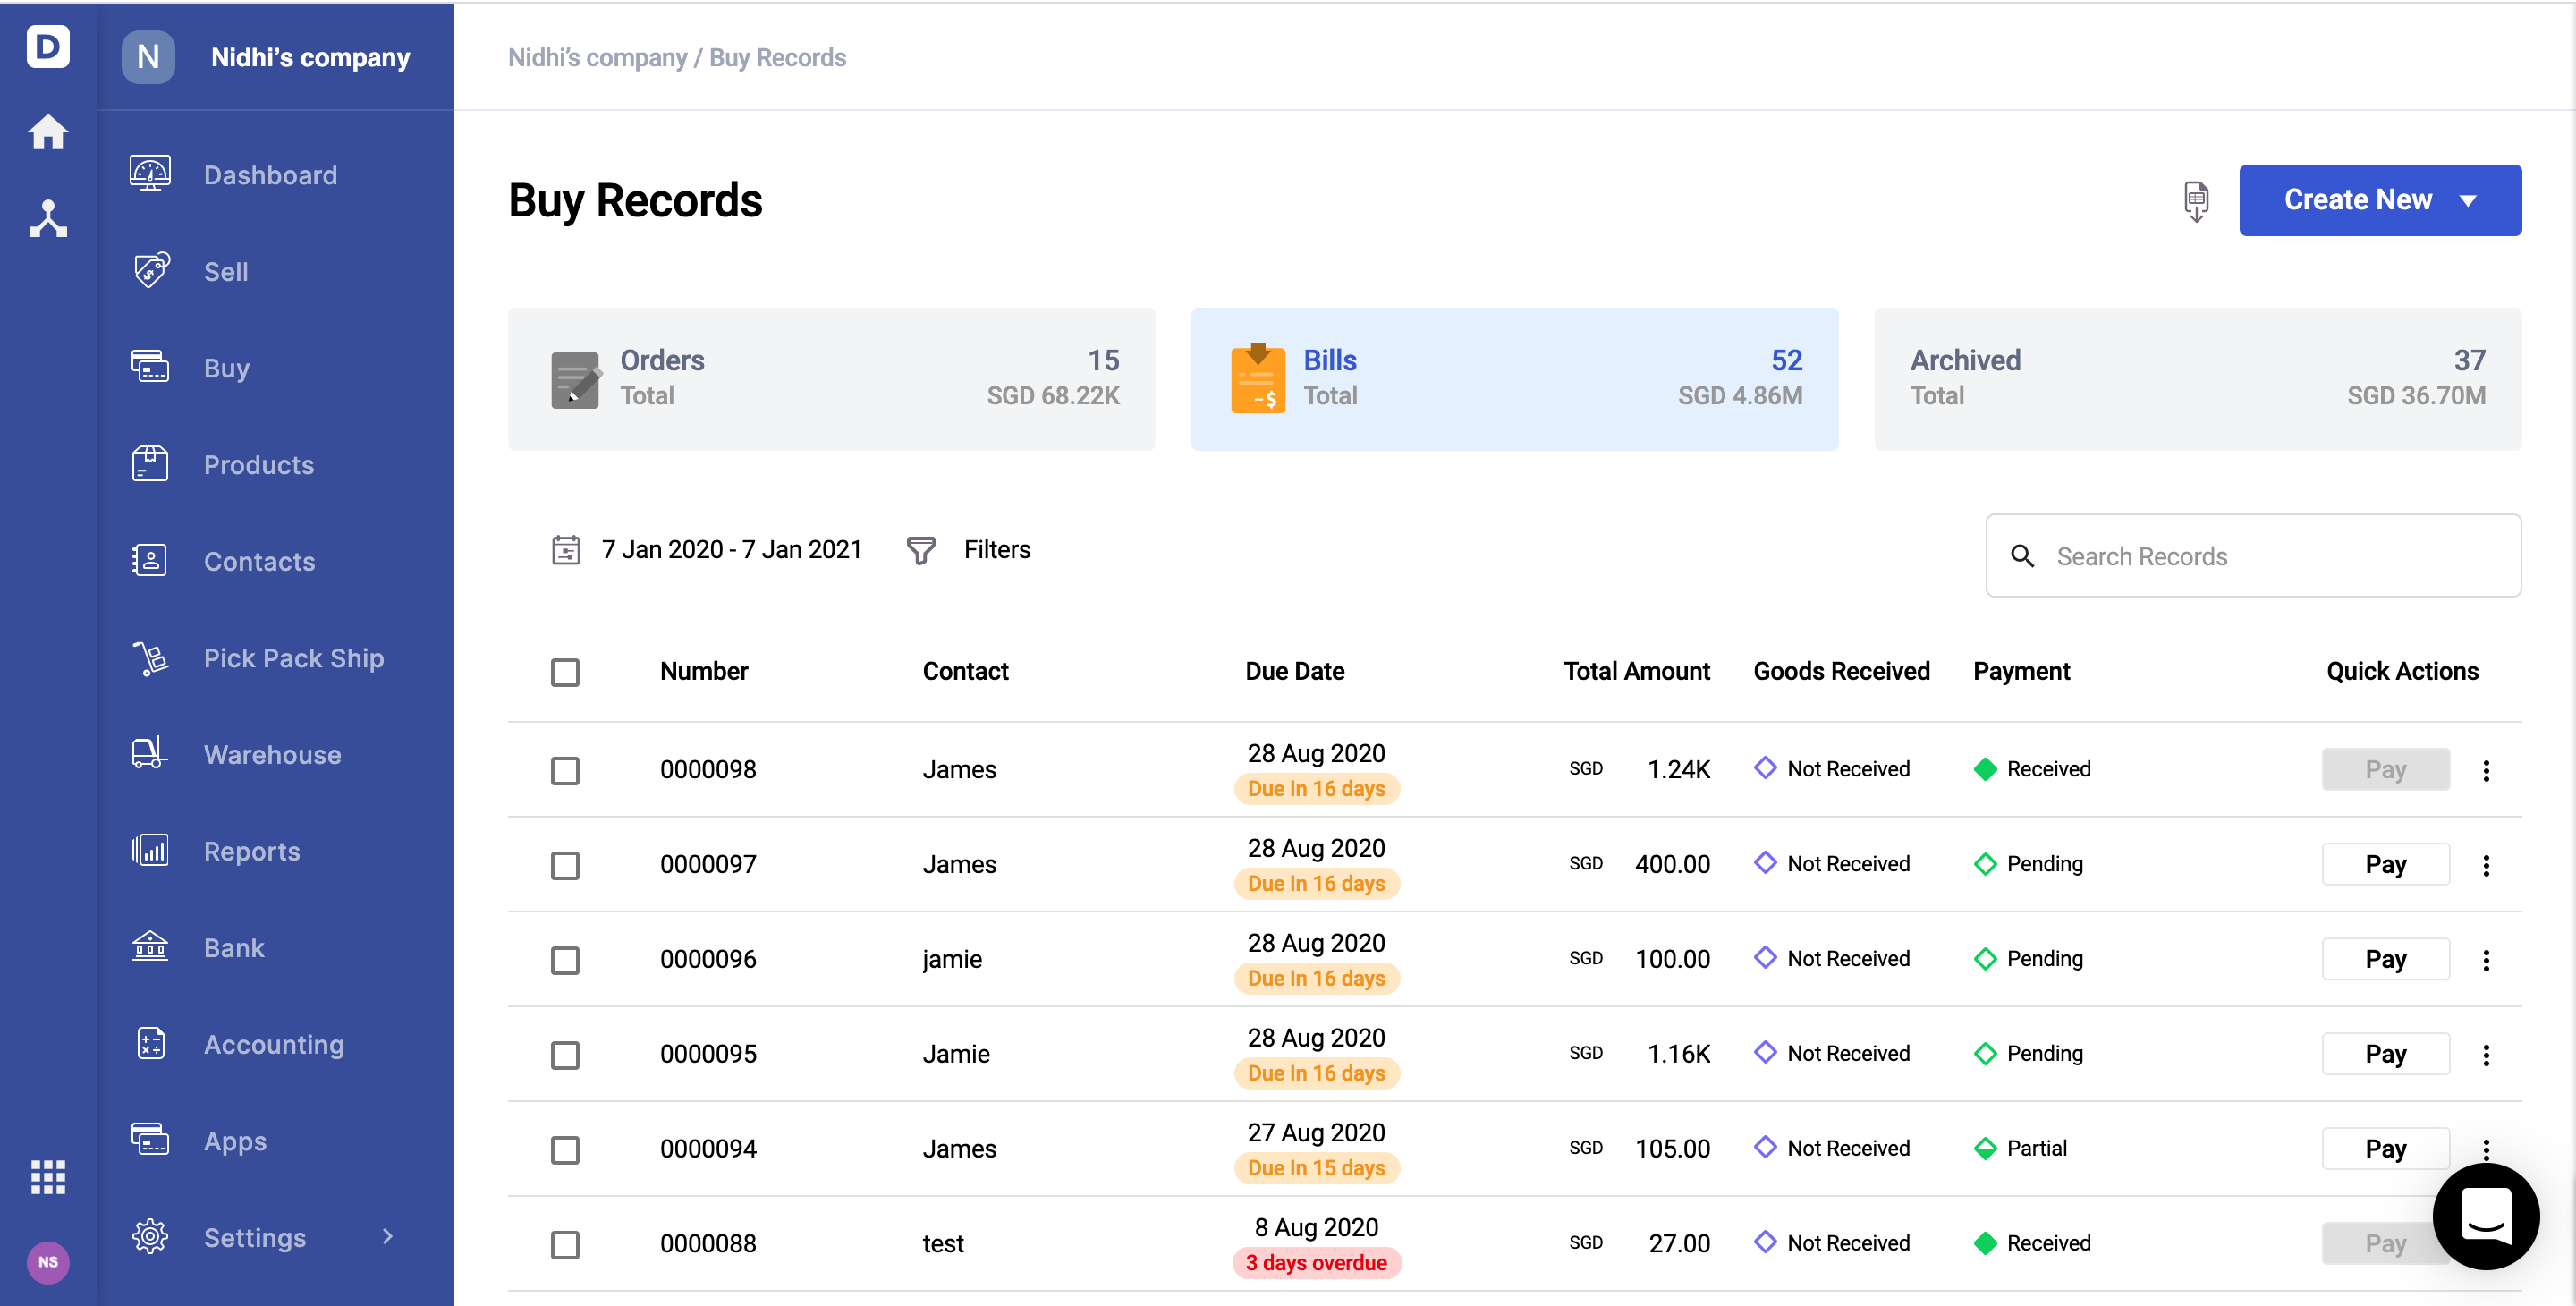The width and height of the screenshot is (2576, 1306).
Task: Open kebab menu for bill 0000096
Action: tap(2485, 960)
